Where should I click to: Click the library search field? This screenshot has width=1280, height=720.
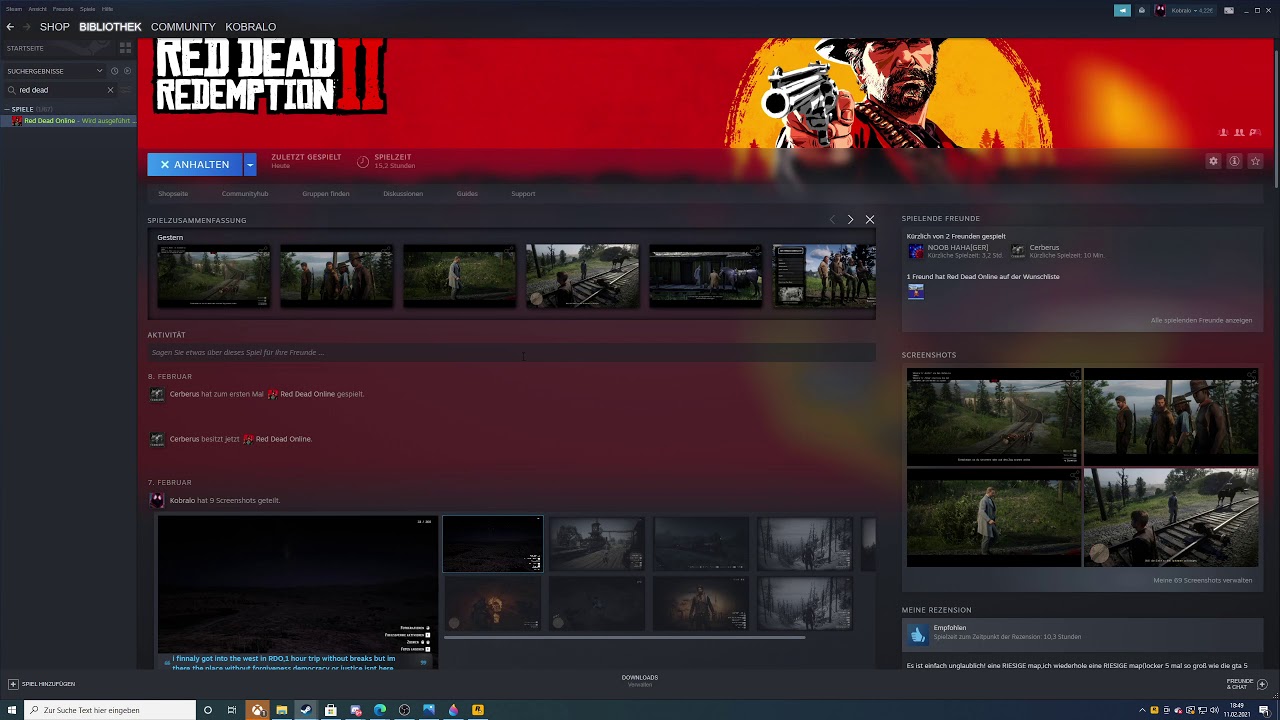pyautogui.click(x=58, y=90)
